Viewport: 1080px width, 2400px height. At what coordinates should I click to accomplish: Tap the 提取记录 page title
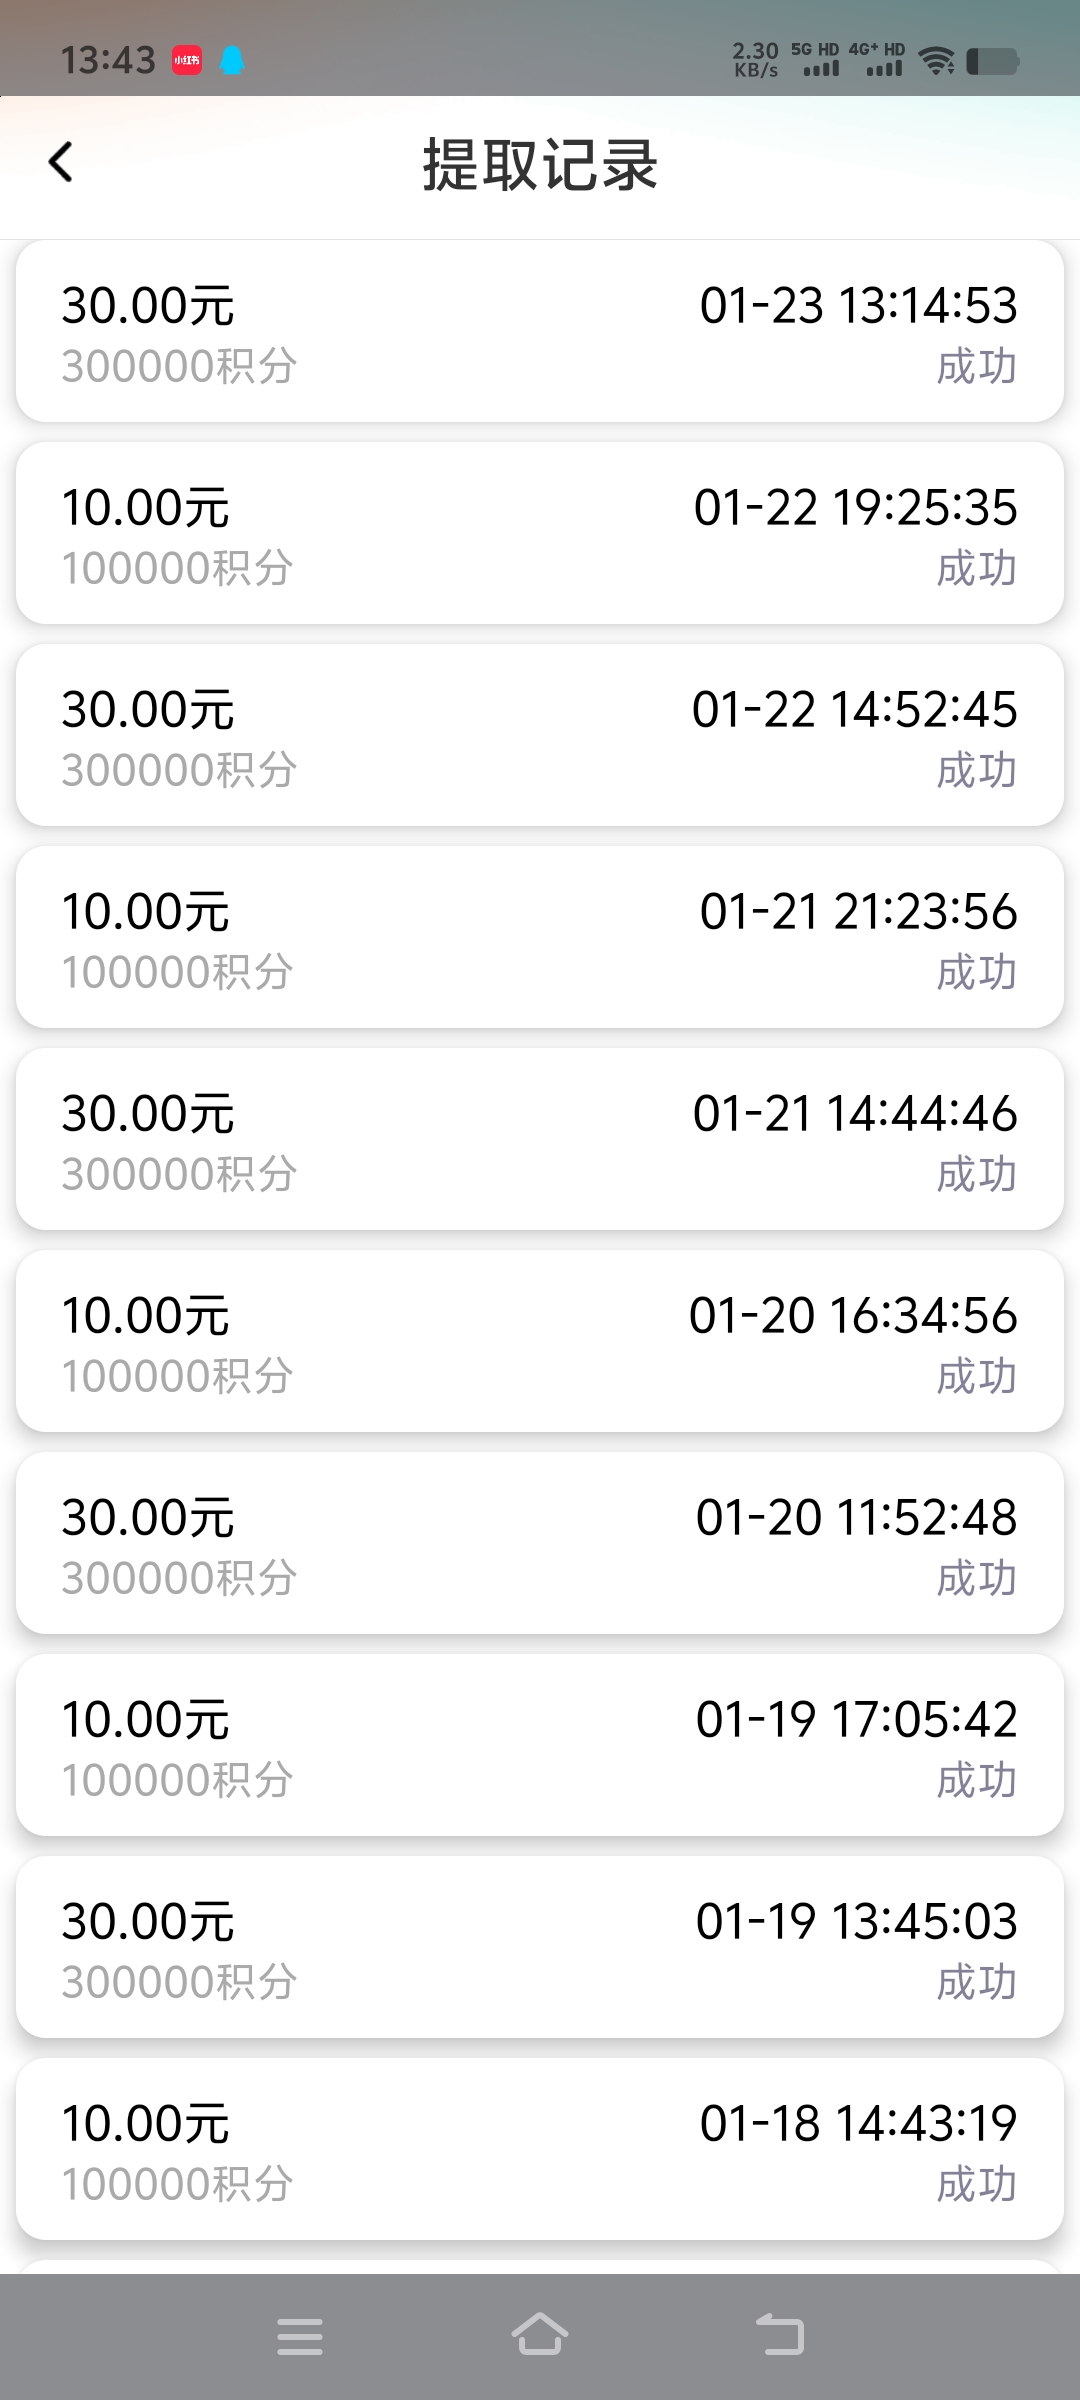[540, 164]
